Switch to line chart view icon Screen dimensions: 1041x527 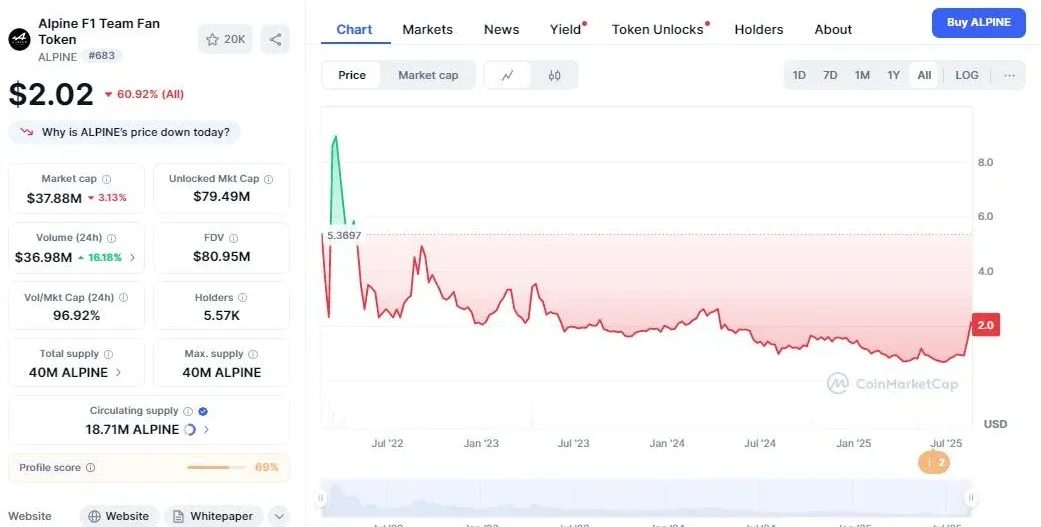tap(508, 75)
